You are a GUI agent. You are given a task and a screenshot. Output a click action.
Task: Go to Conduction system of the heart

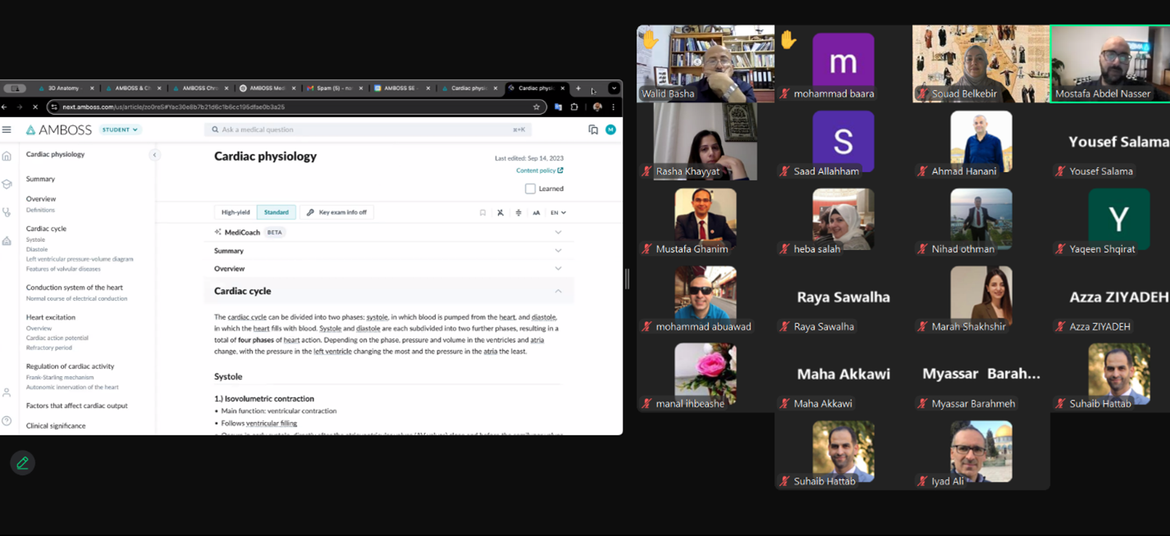(75, 287)
